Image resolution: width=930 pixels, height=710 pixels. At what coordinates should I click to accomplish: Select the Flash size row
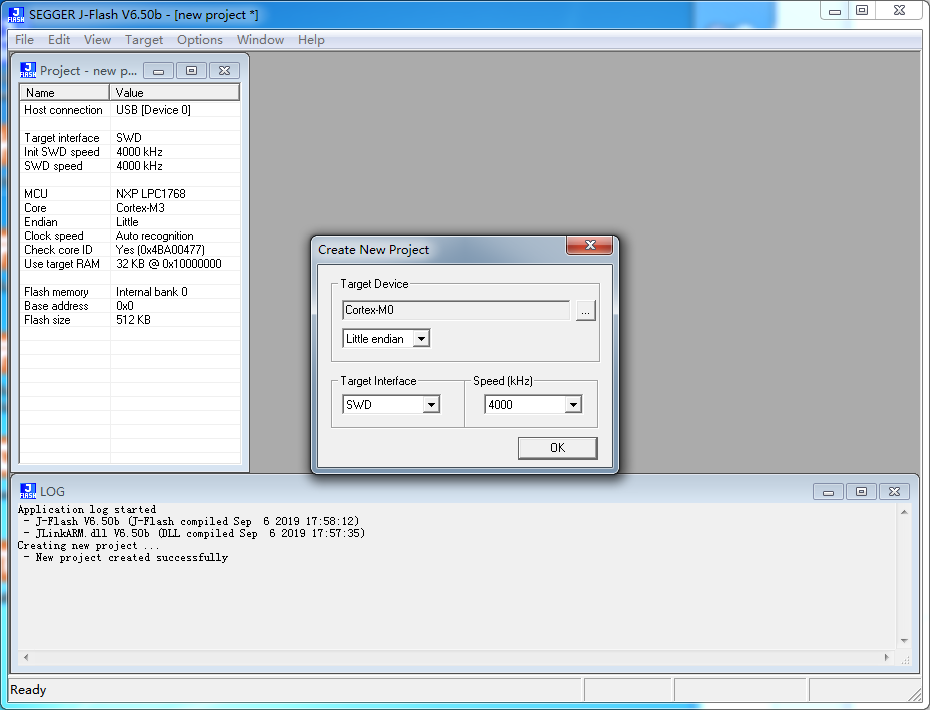coord(130,320)
